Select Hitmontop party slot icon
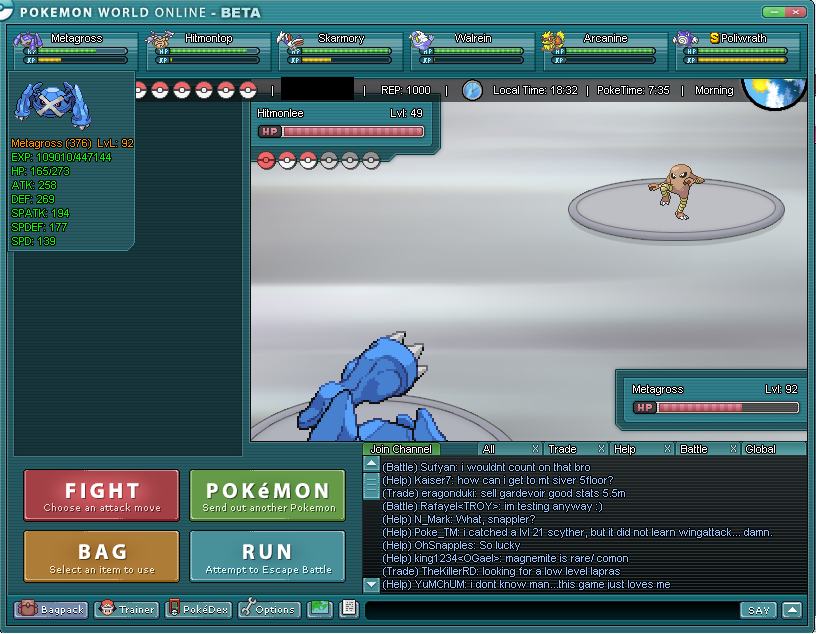 pyautogui.click(x=159, y=42)
